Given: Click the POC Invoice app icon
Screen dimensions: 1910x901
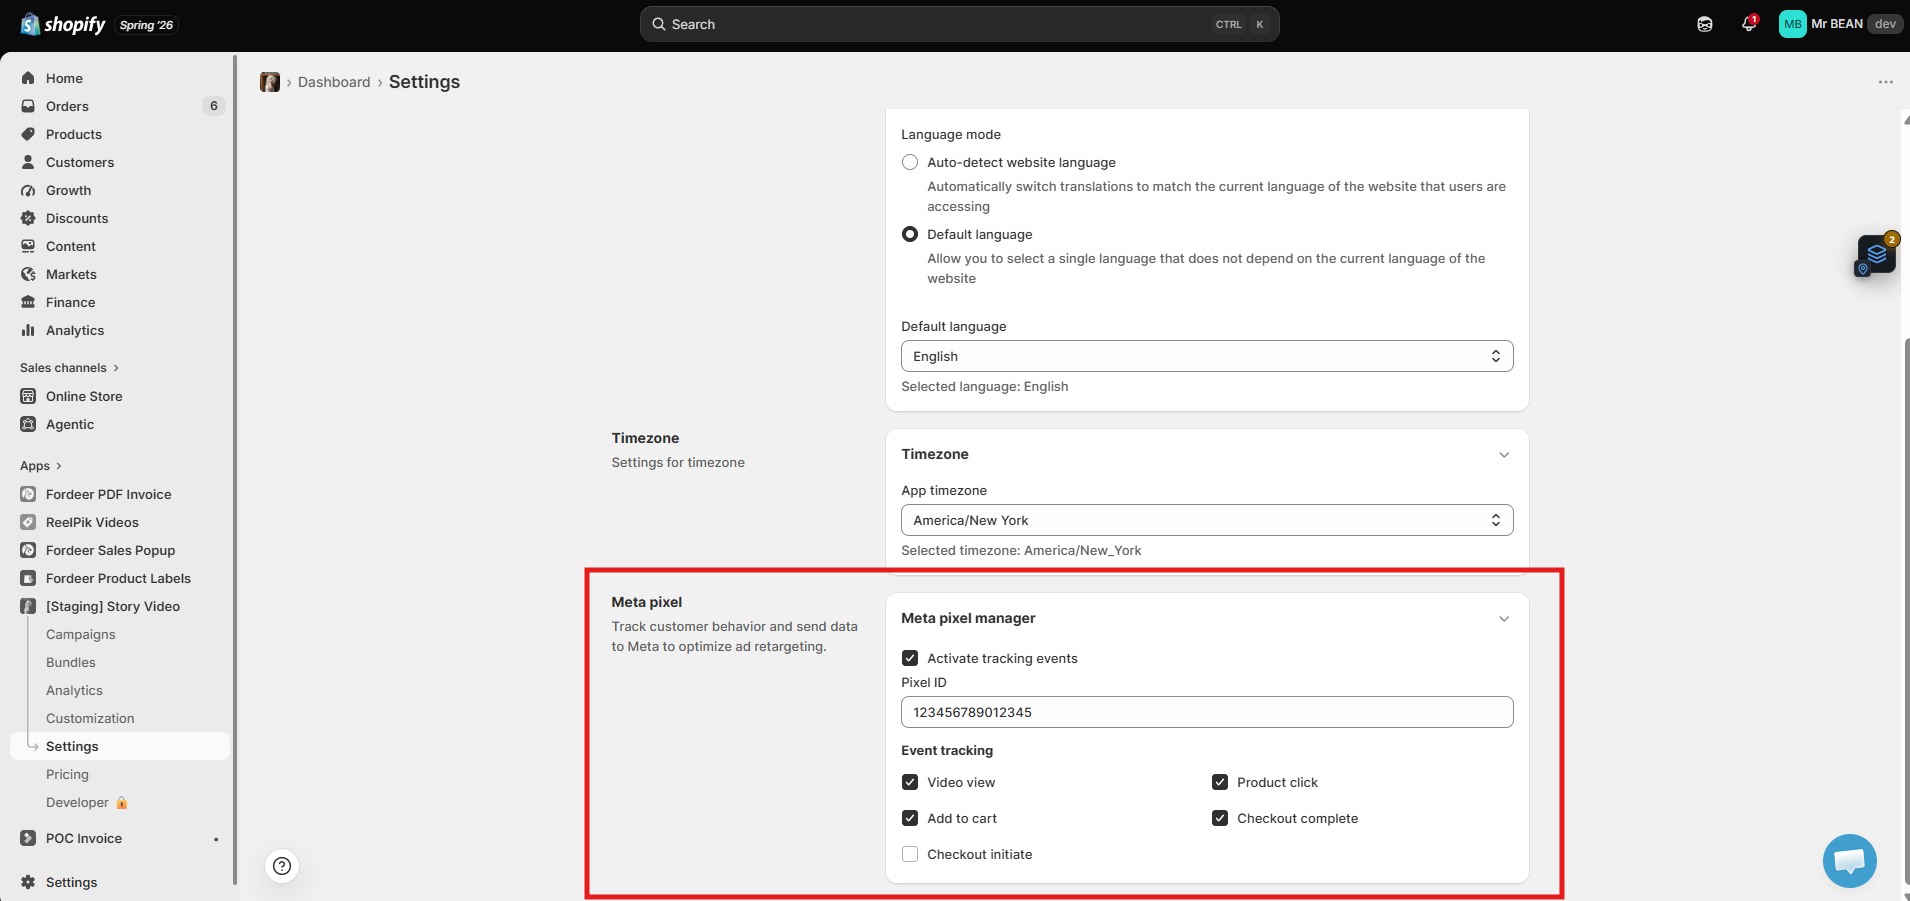Looking at the screenshot, I should tap(28, 838).
